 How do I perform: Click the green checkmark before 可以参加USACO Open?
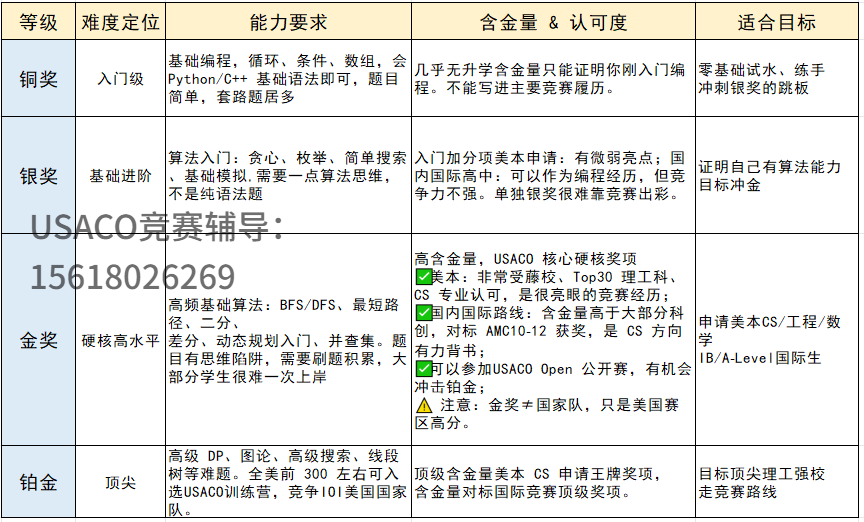coord(423,368)
